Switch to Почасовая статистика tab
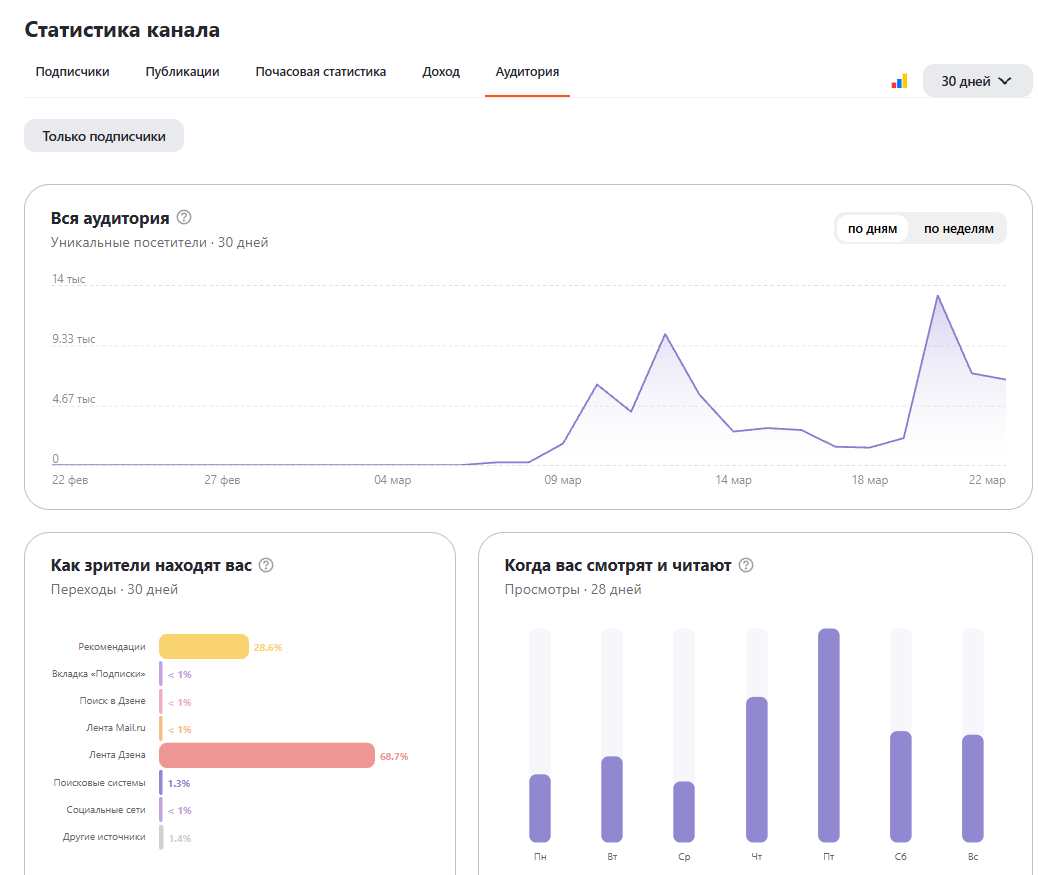This screenshot has height=875, width=1038. pos(320,72)
